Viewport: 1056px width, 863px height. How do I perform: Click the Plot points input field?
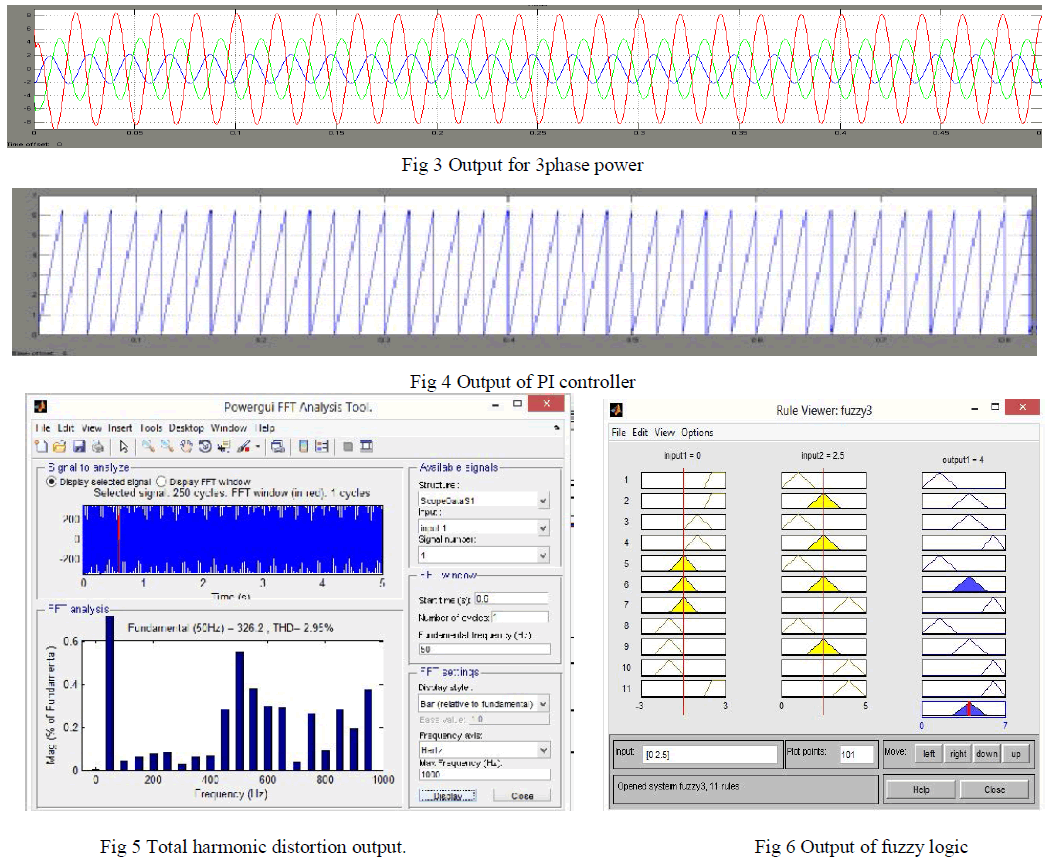coord(856,755)
